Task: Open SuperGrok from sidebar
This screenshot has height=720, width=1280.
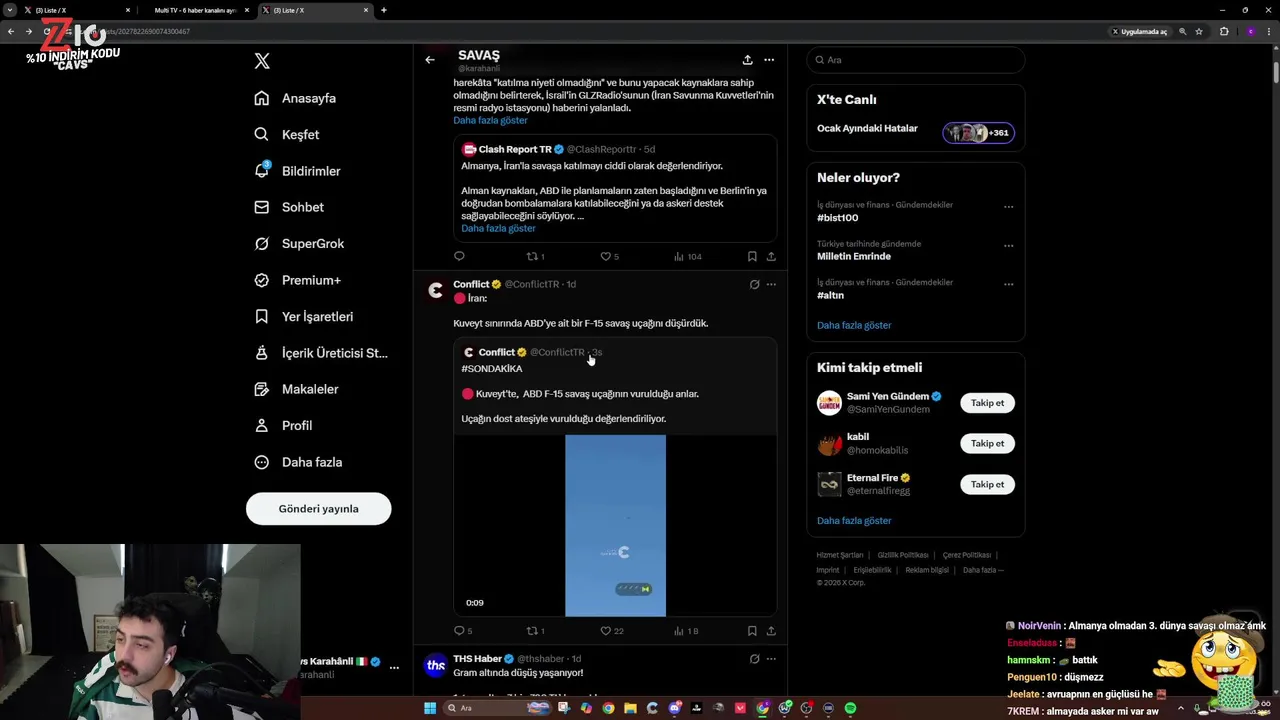Action: [x=299, y=243]
